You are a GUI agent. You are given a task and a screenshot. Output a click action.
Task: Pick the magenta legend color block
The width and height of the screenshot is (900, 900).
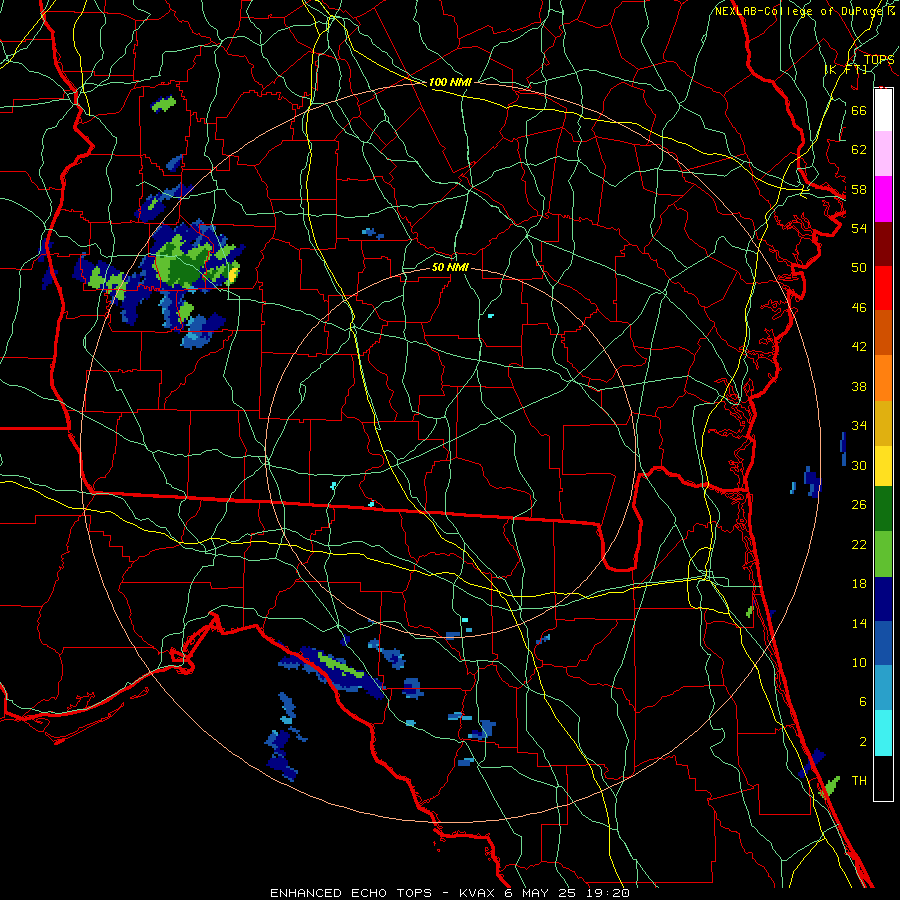(x=883, y=199)
